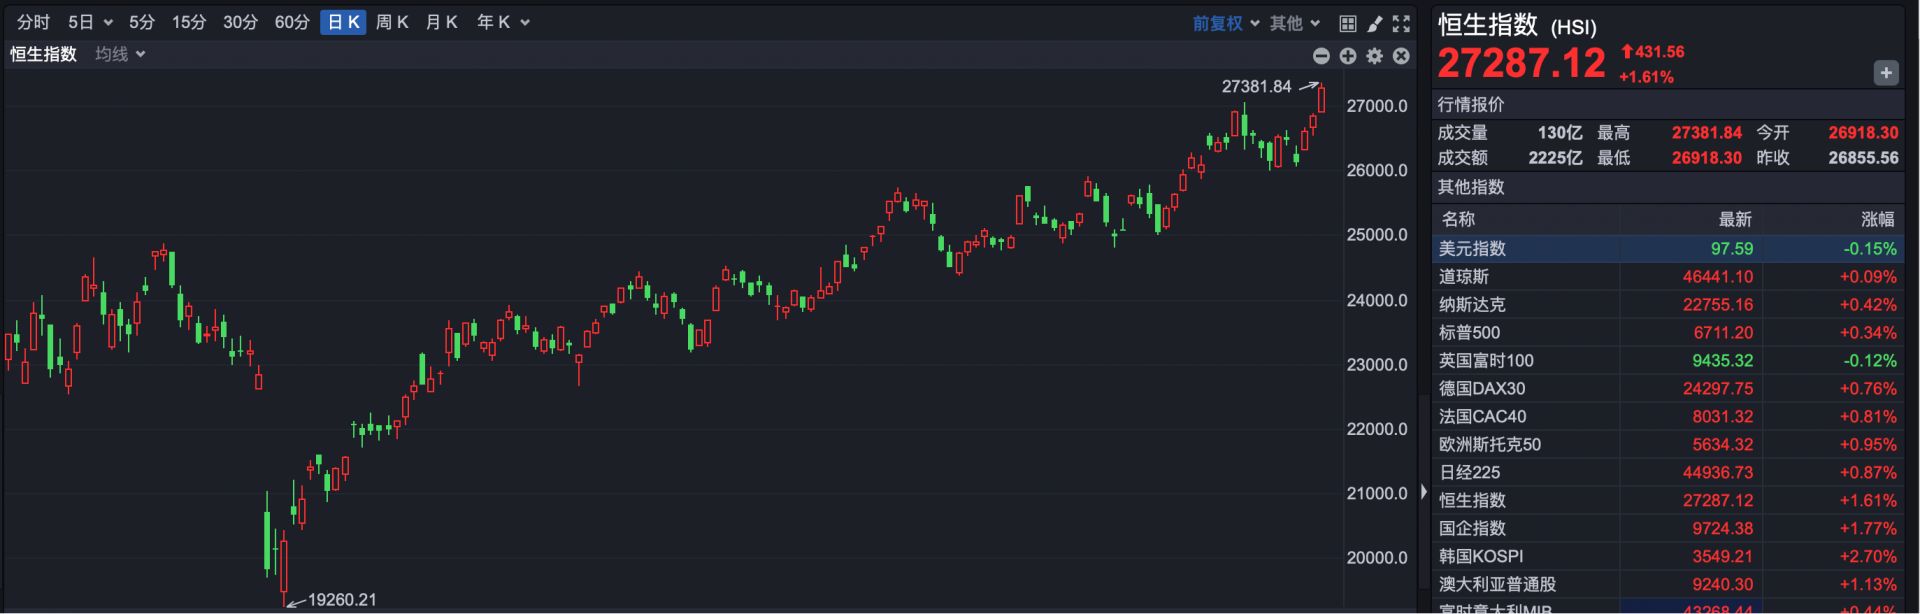Image resolution: width=1920 pixels, height=614 pixels.
Task: Expand the 年K period dropdown
Action: (x=502, y=22)
